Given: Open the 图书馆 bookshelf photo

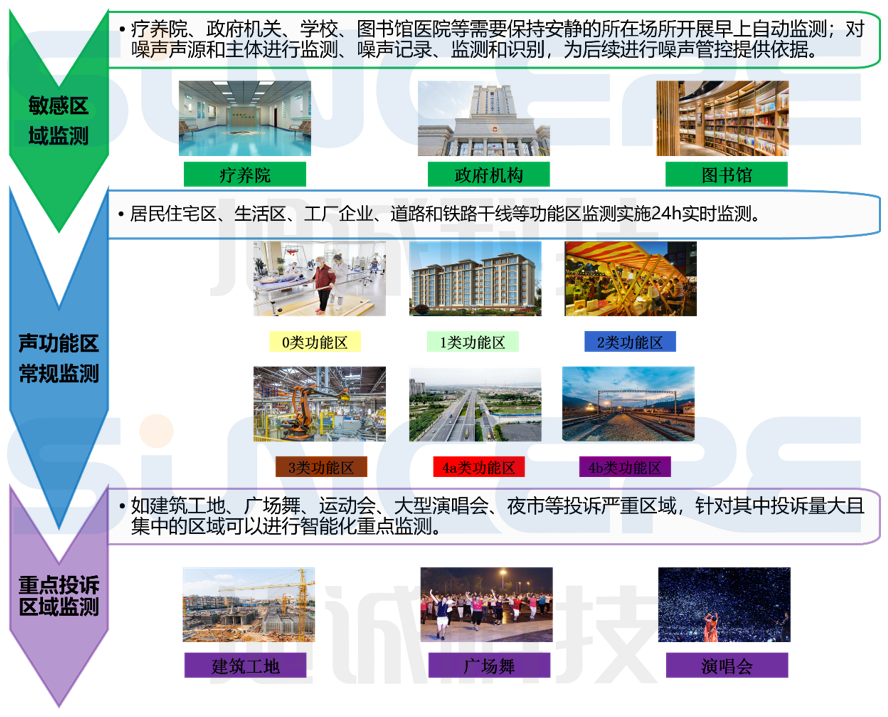Looking at the screenshot, I should point(722,118).
